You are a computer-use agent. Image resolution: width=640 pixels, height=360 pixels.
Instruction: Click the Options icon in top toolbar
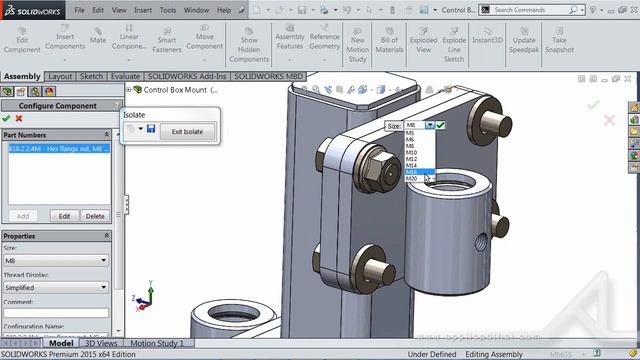click(x=424, y=10)
